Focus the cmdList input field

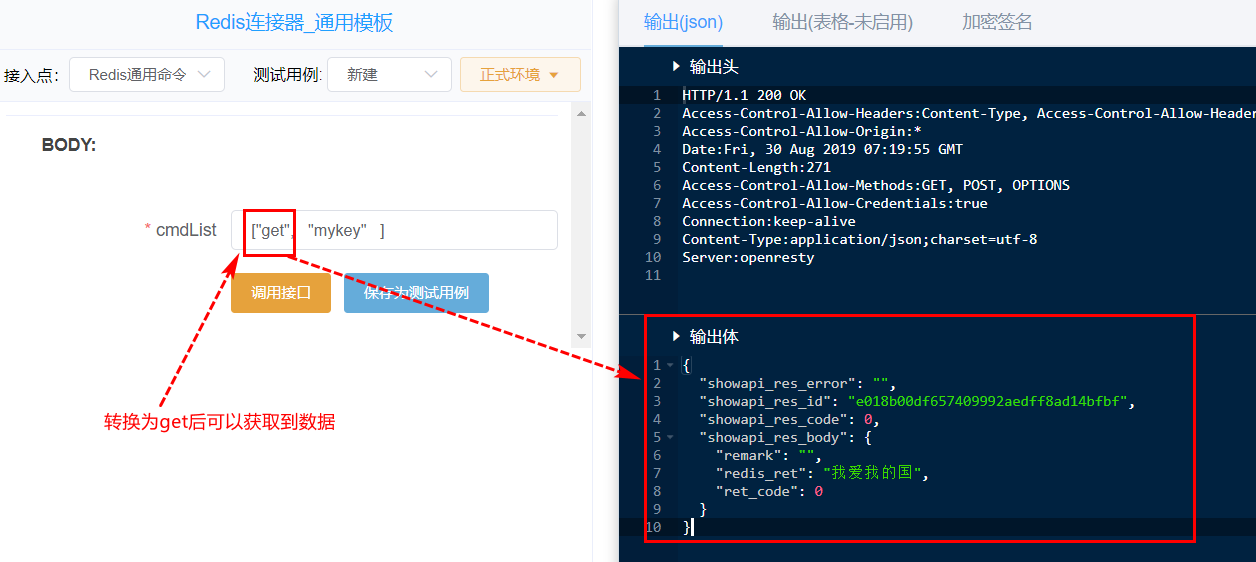(394, 230)
